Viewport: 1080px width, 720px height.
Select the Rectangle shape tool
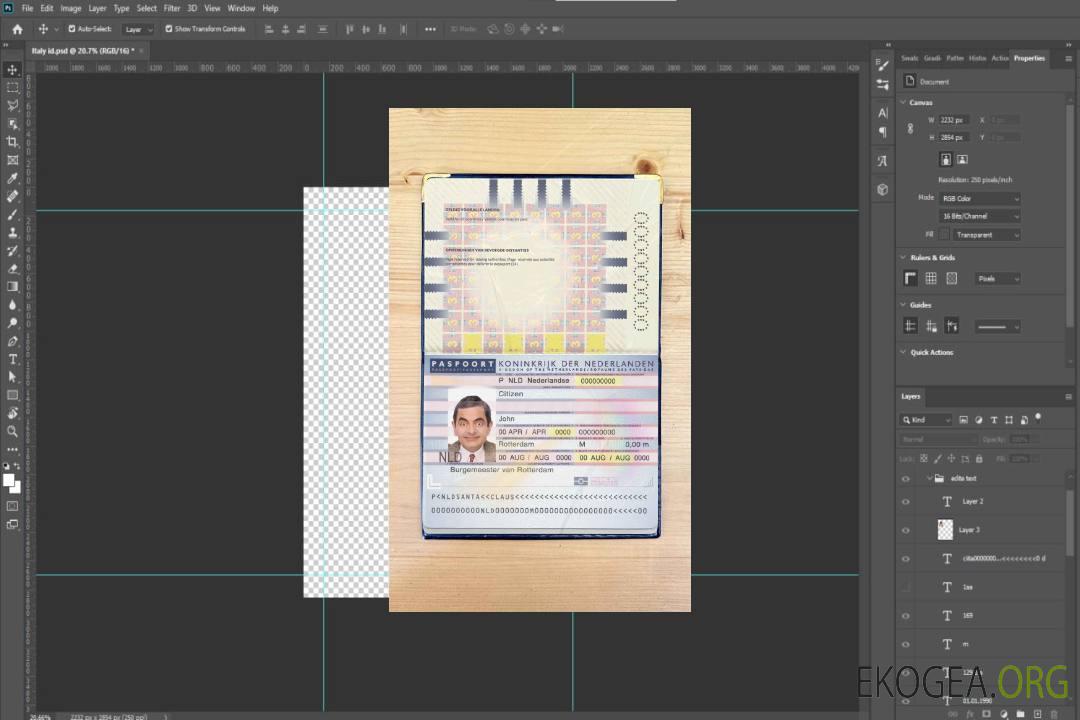(12, 395)
